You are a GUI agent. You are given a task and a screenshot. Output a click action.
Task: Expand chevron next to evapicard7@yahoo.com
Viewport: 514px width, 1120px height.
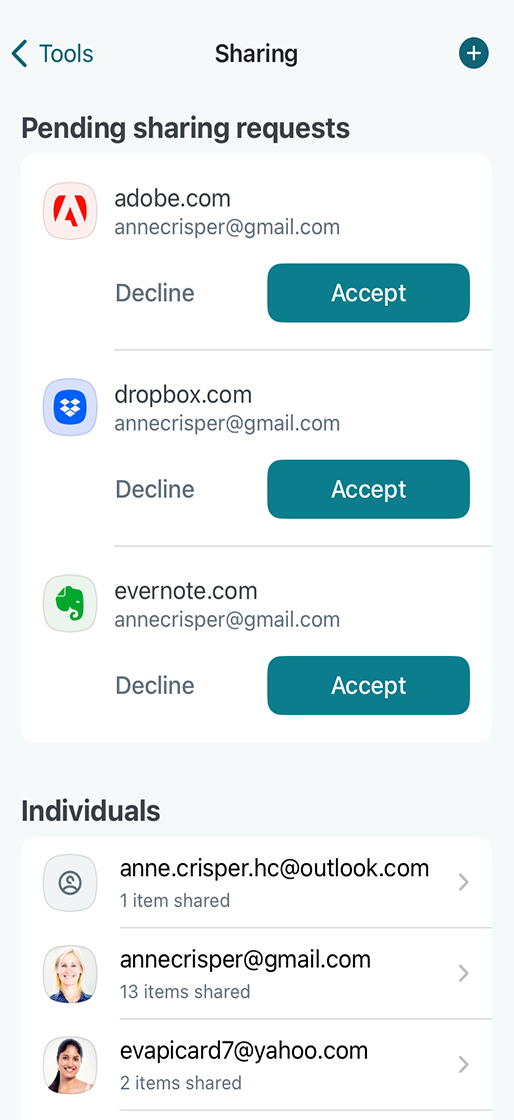[463, 1065]
